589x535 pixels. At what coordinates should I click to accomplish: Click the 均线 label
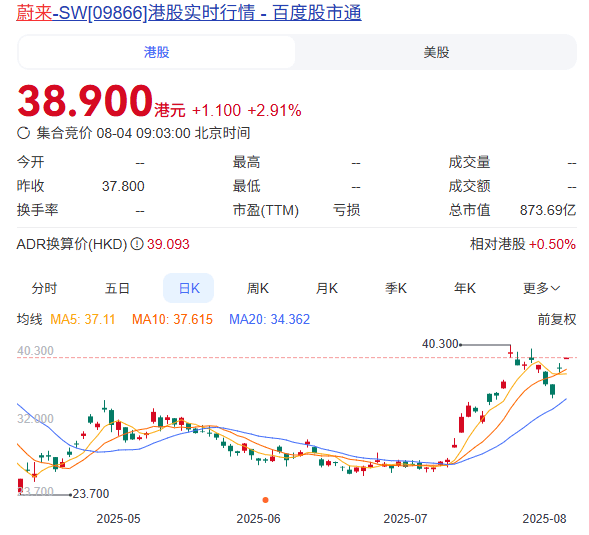[30, 319]
